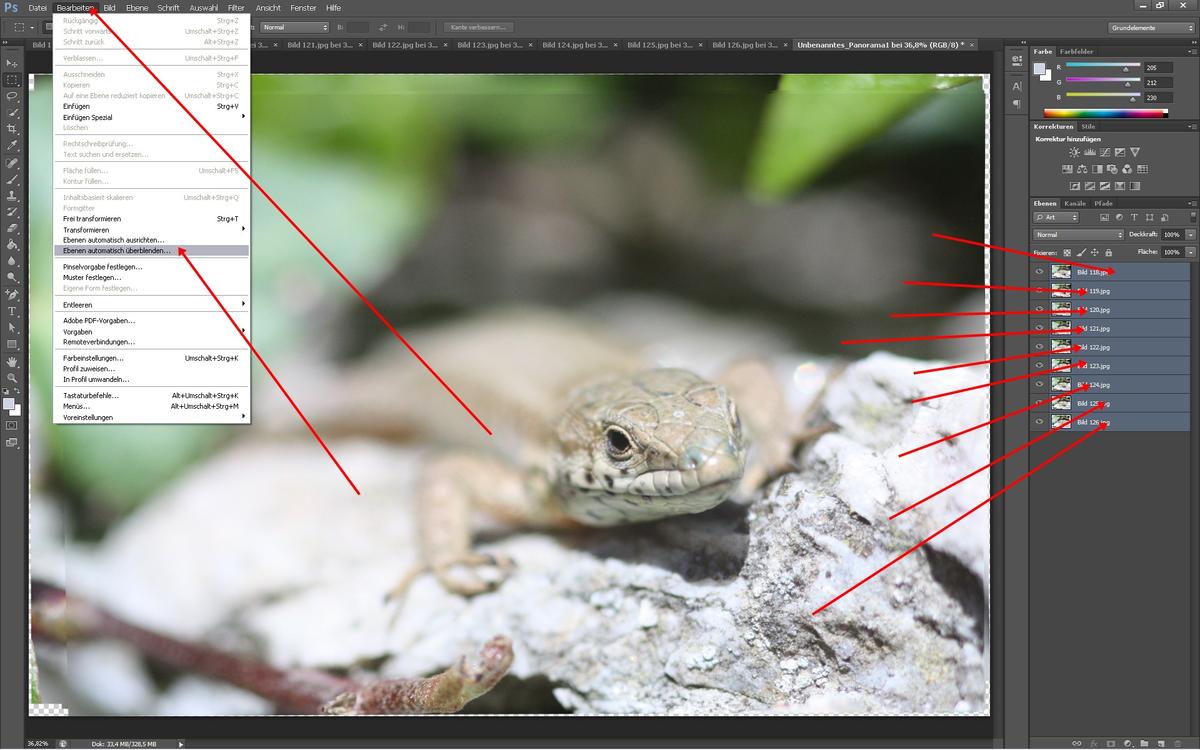Select the Brush tool
Viewport: 1200px width, 750px height.
(12, 178)
